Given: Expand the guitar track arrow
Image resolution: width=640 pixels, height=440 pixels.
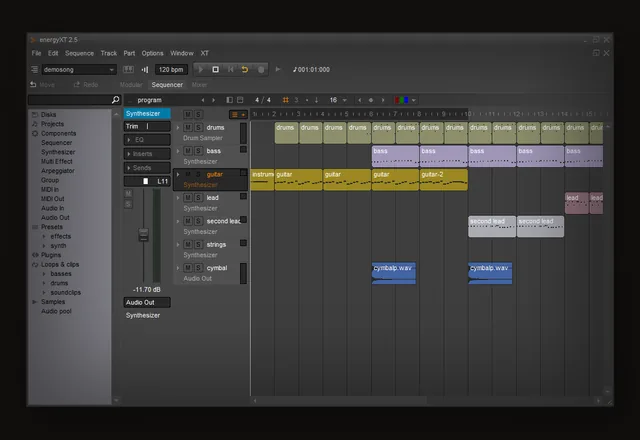Looking at the screenshot, I should pyautogui.click(x=178, y=174).
